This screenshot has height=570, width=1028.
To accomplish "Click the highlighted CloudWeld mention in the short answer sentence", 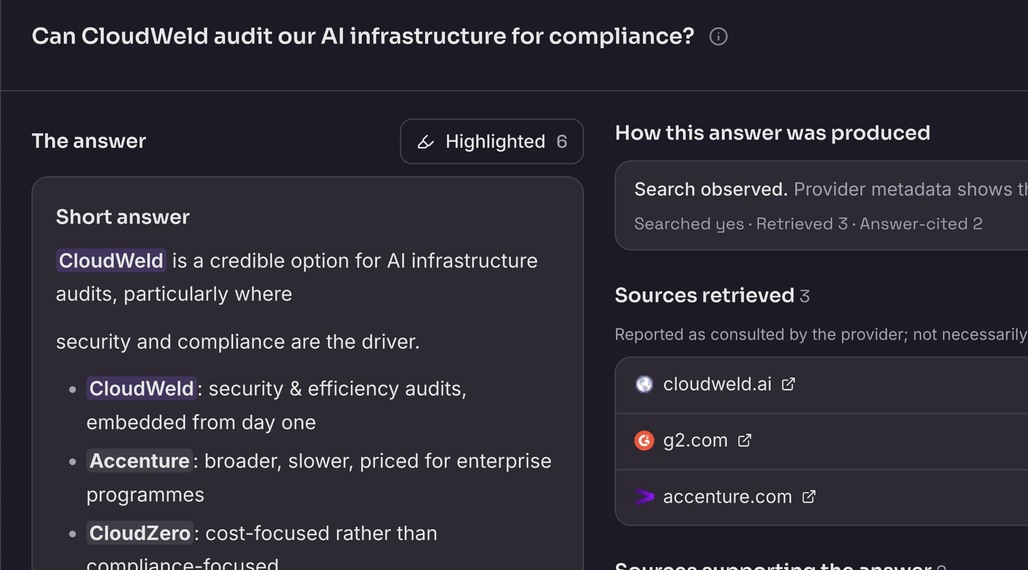I will point(111,260).
